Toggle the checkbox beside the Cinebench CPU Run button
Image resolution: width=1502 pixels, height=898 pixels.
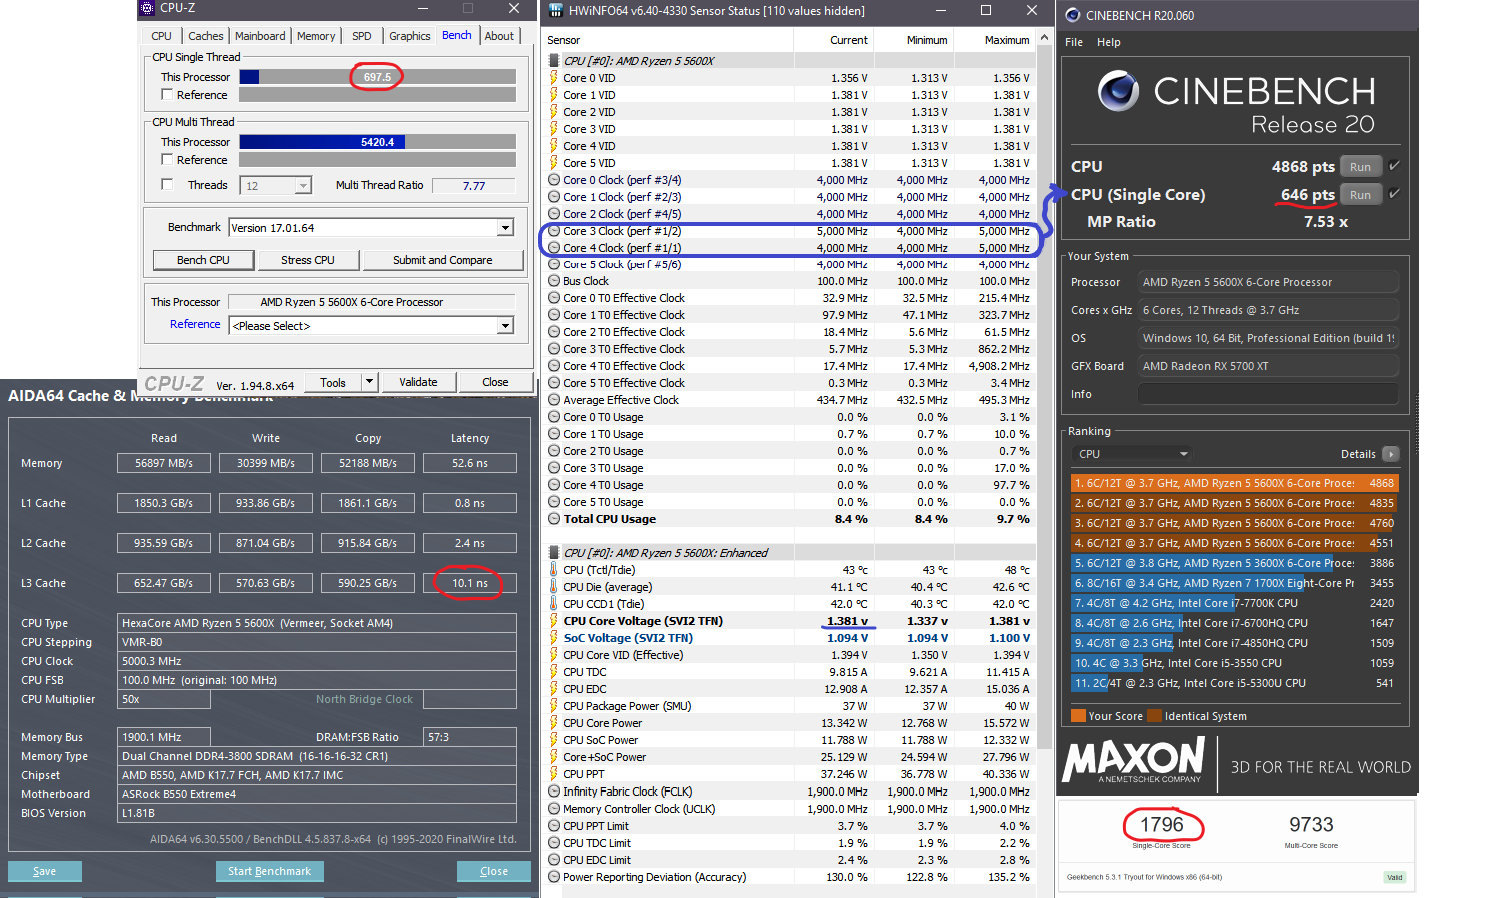[x=1395, y=166]
